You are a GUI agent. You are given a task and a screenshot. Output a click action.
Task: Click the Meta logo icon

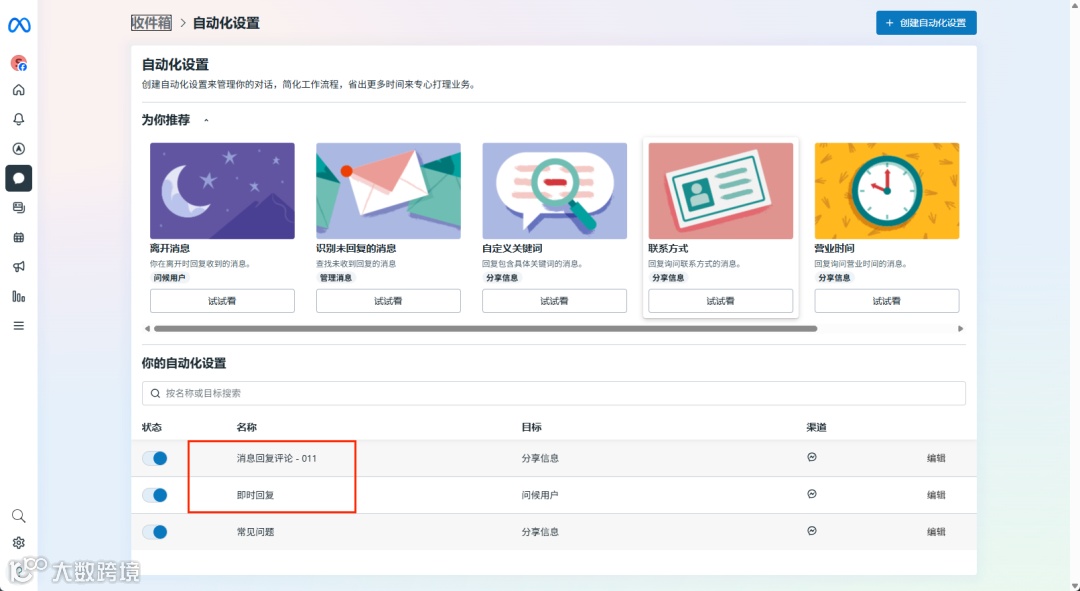point(19,25)
